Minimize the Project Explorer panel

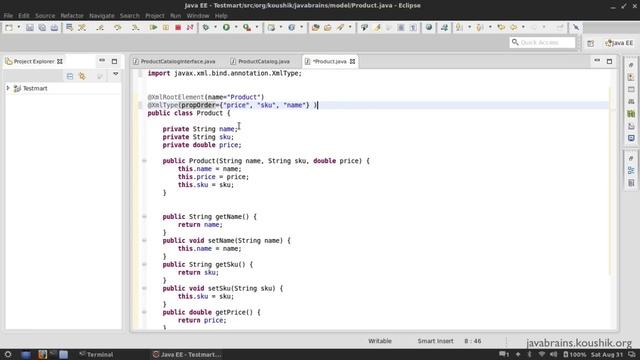(x=102, y=61)
